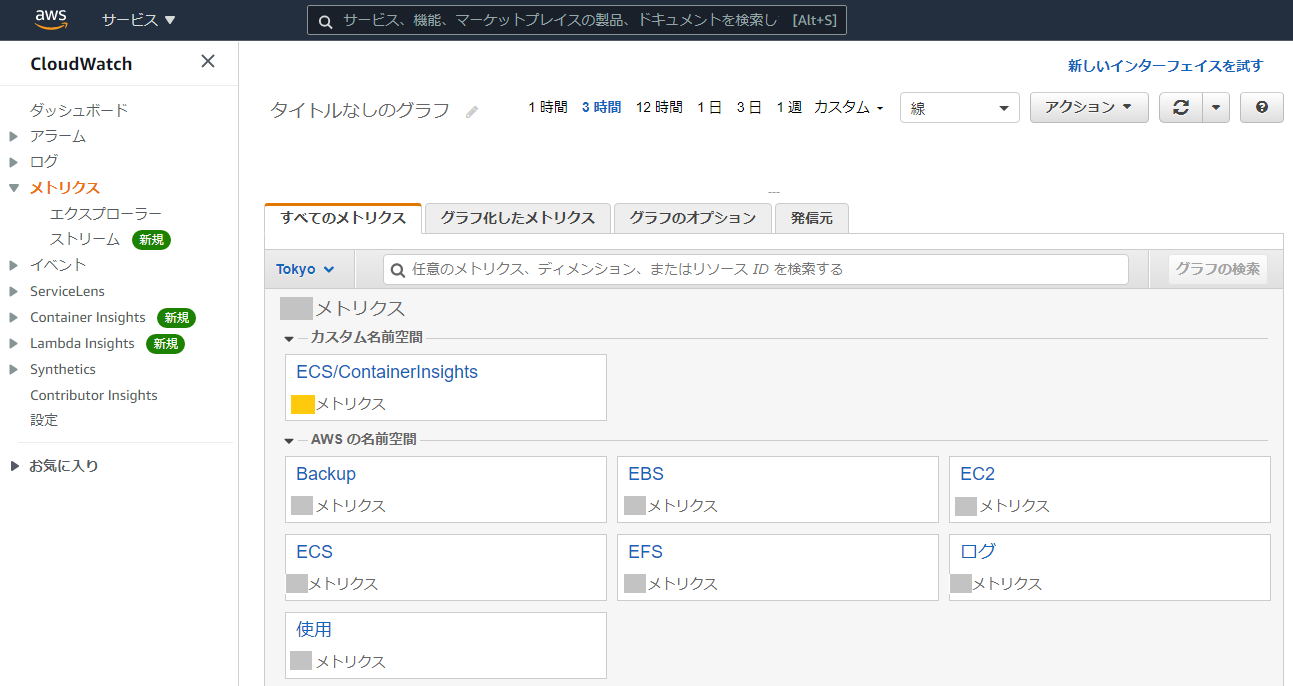Viewport: 1293px width, 686px height.
Task: Open ServiceLens in the sidebar
Action: pos(67,291)
